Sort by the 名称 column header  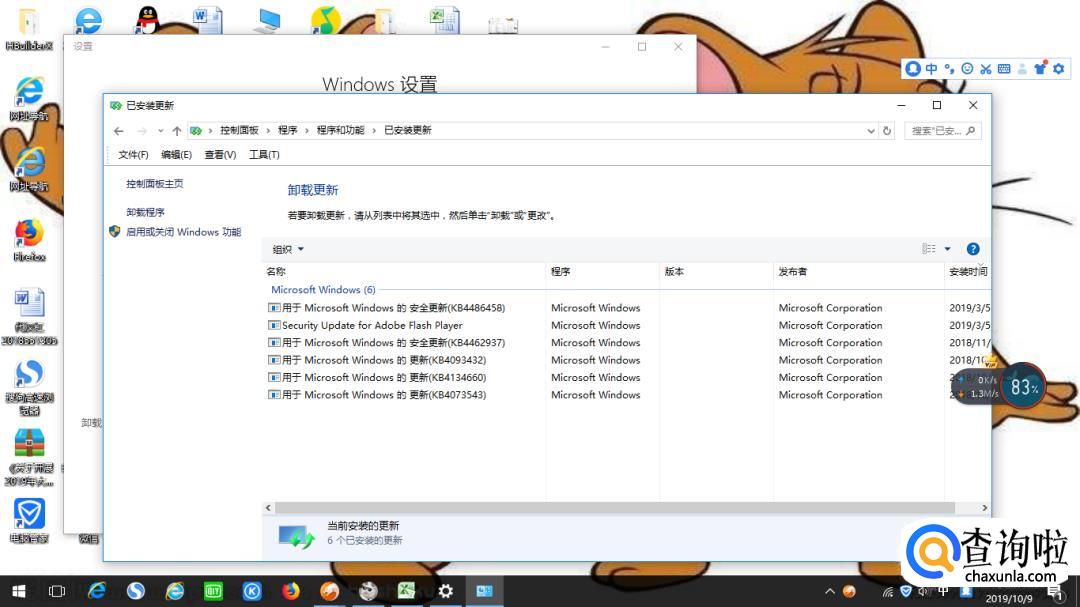pyautogui.click(x=405, y=271)
